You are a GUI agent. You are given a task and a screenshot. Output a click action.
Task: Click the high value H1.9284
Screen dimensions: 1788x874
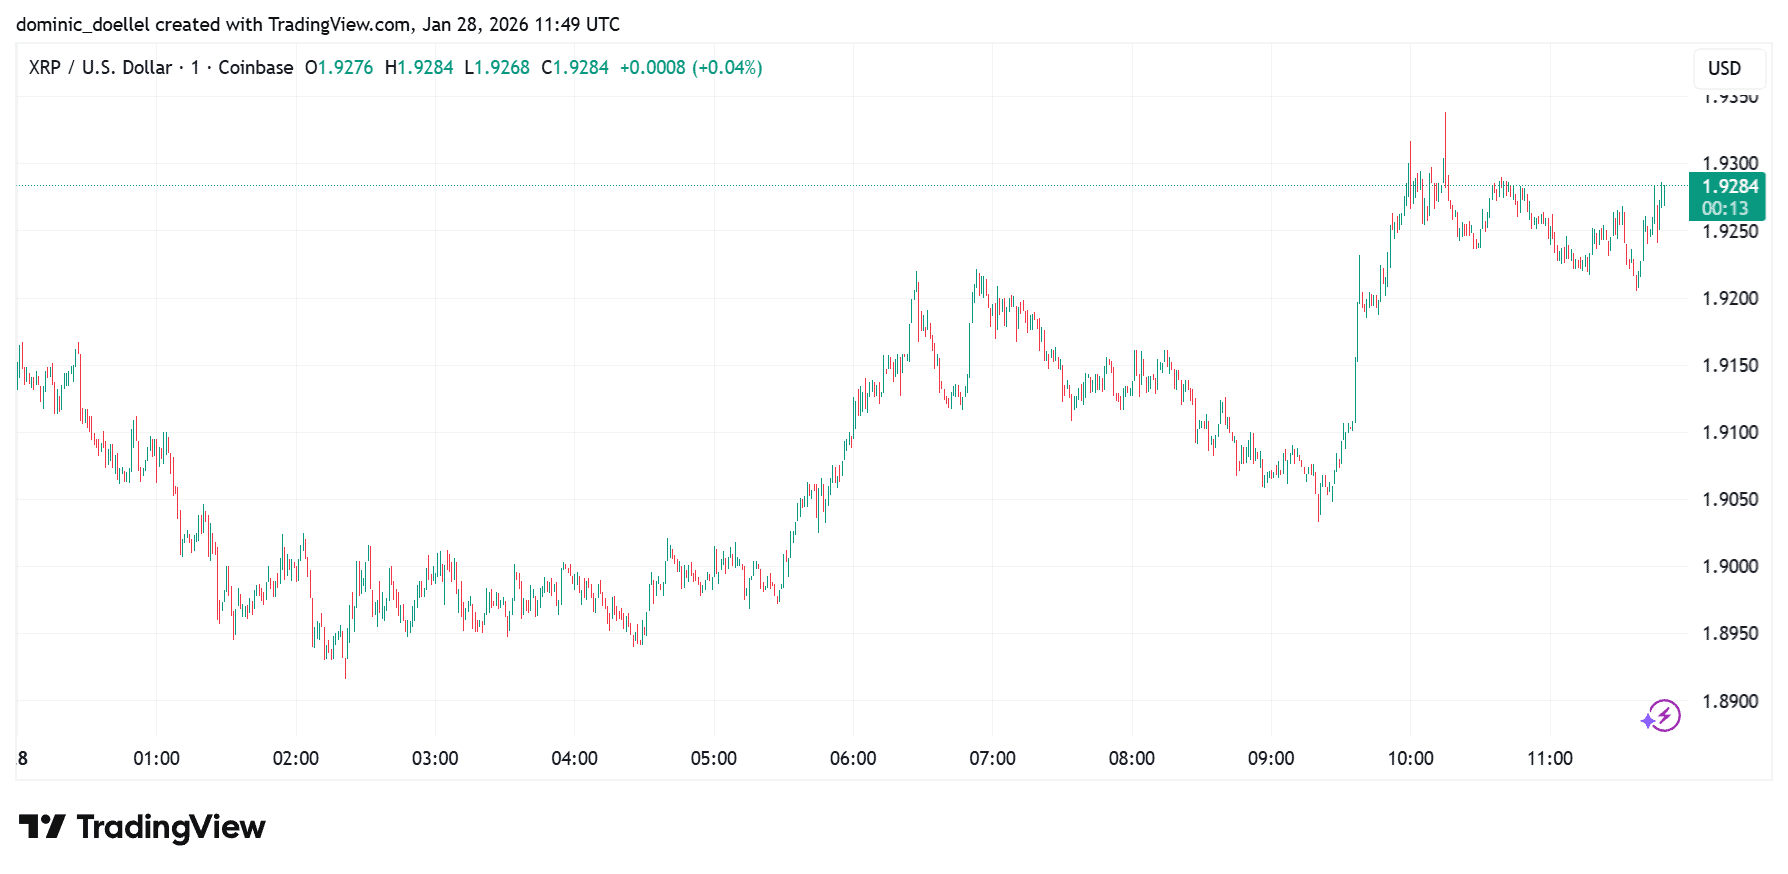pyautogui.click(x=419, y=67)
